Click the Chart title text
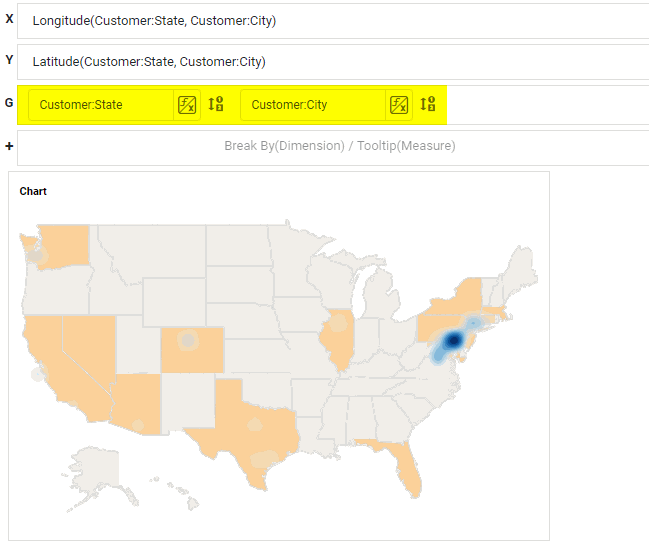Viewport: 649px width, 547px height. point(33,191)
